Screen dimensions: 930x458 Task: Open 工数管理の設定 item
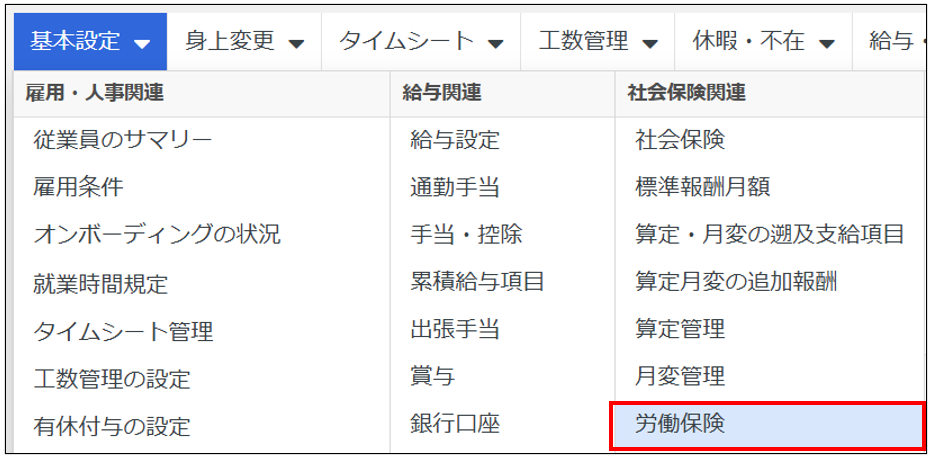tap(112, 379)
